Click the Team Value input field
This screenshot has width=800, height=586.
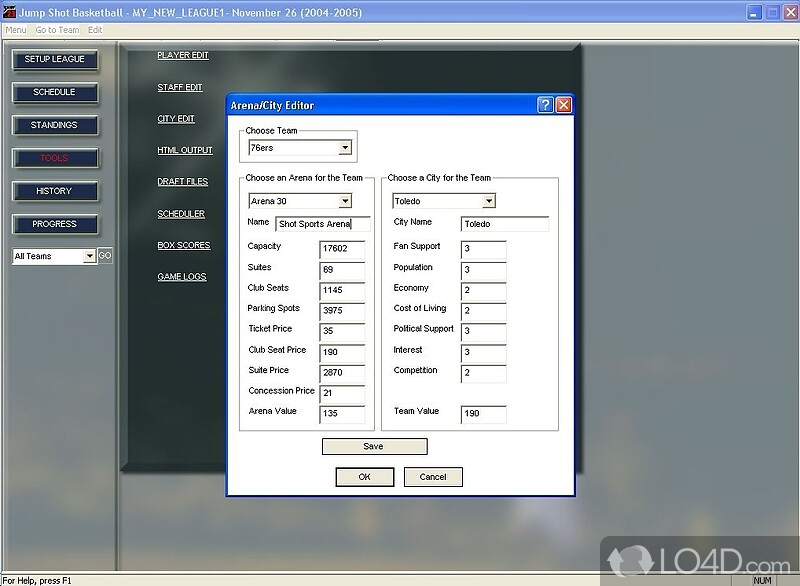pyautogui.click(x=483, y=414)
